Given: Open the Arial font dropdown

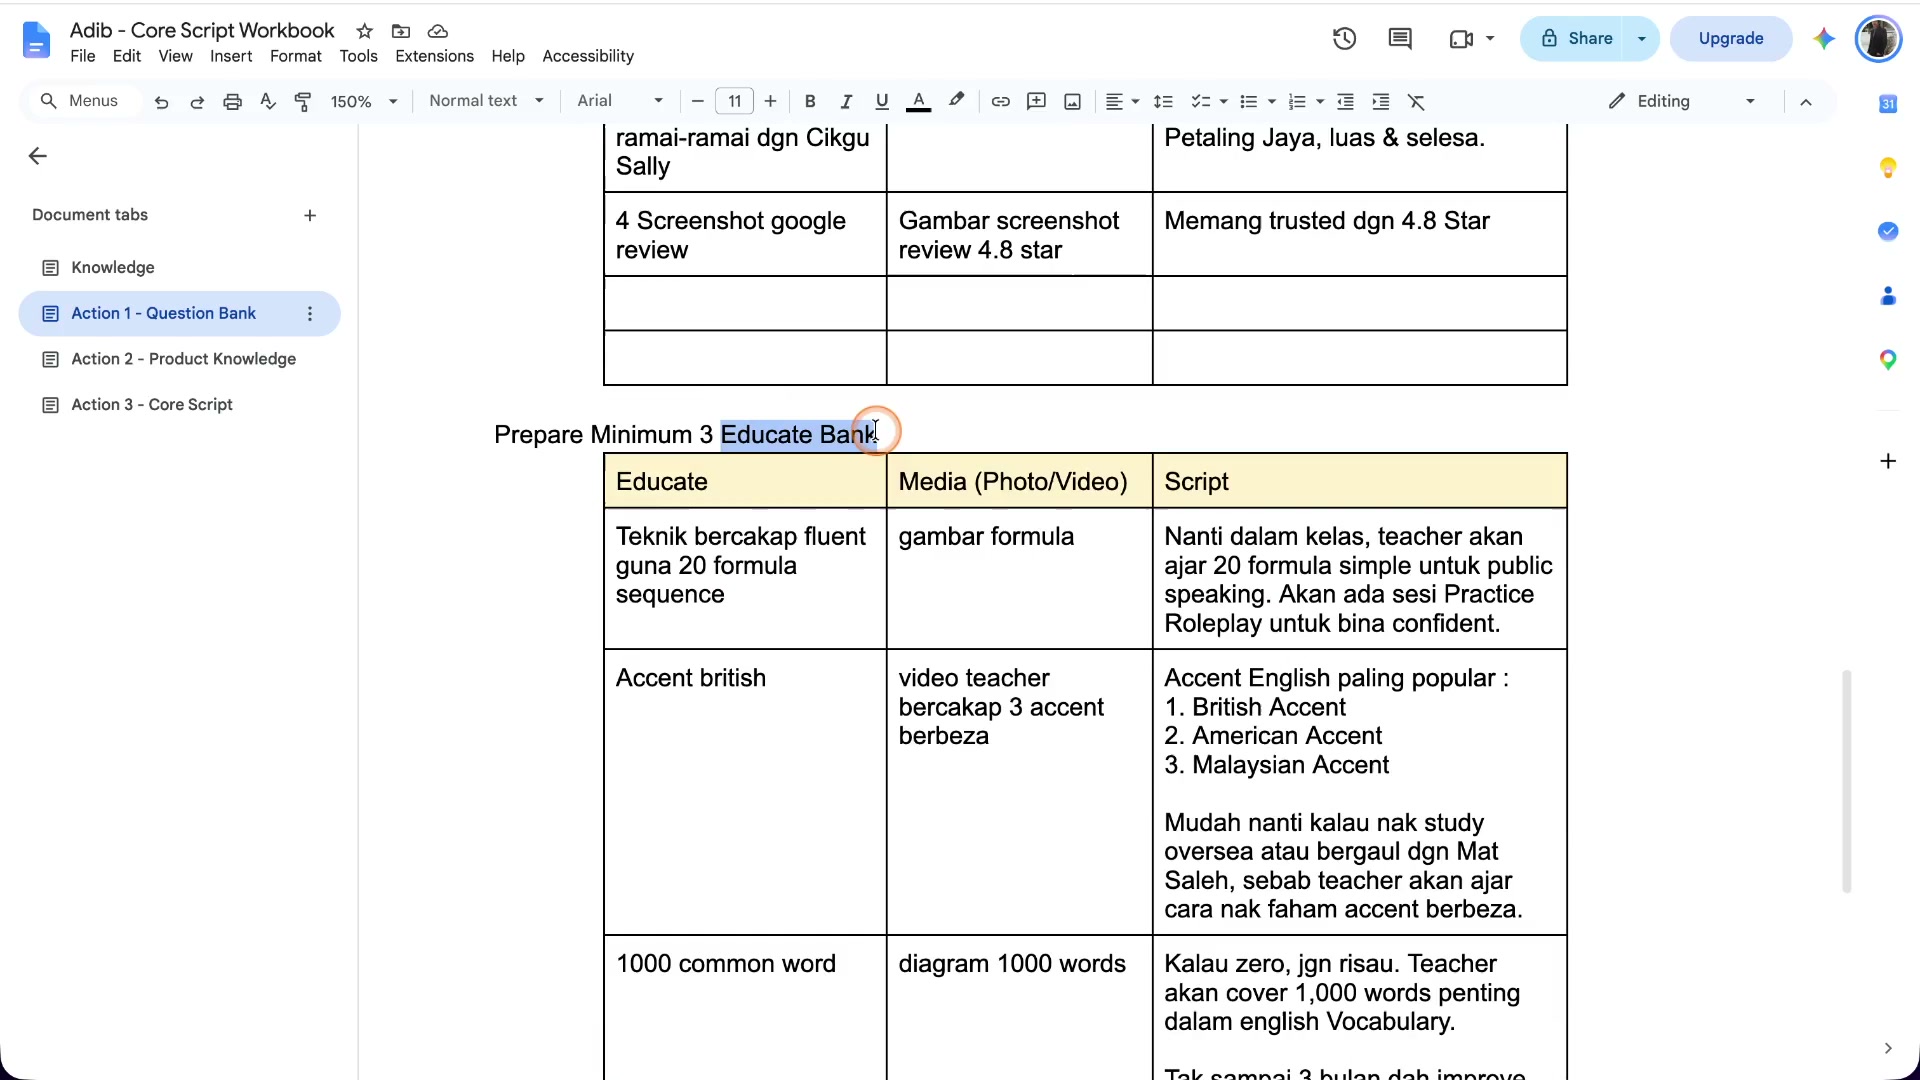Looking at the screenshot, I should coord(620,101).
